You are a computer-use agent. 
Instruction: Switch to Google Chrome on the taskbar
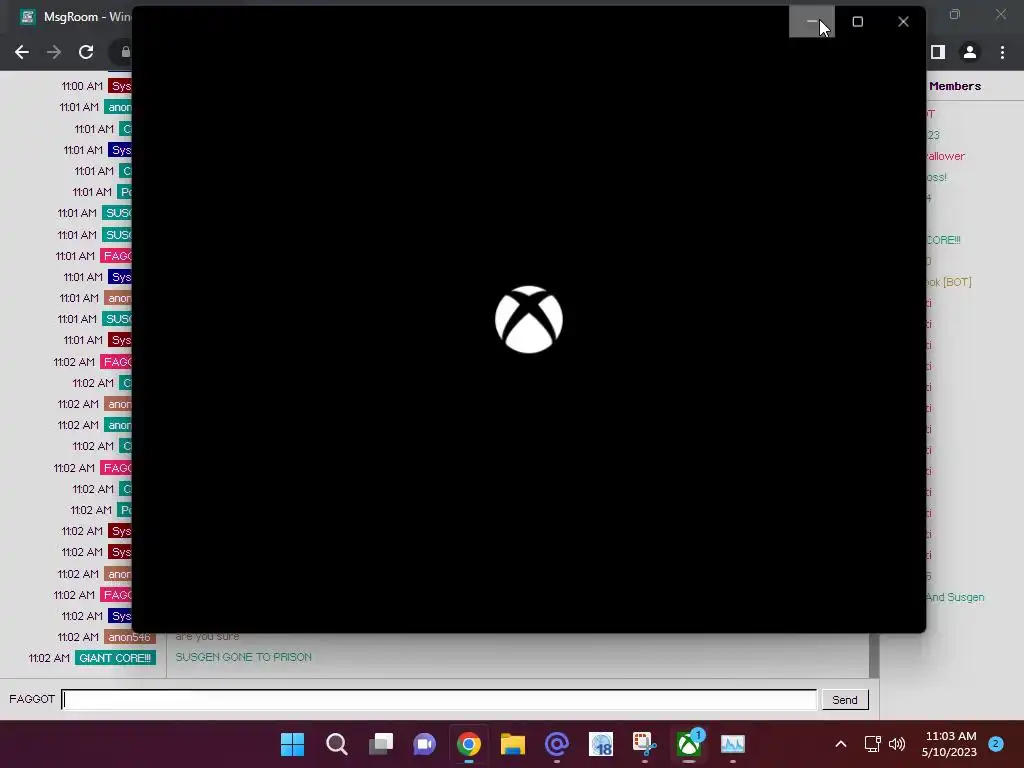pyautogui.click(x=469, y=744)
